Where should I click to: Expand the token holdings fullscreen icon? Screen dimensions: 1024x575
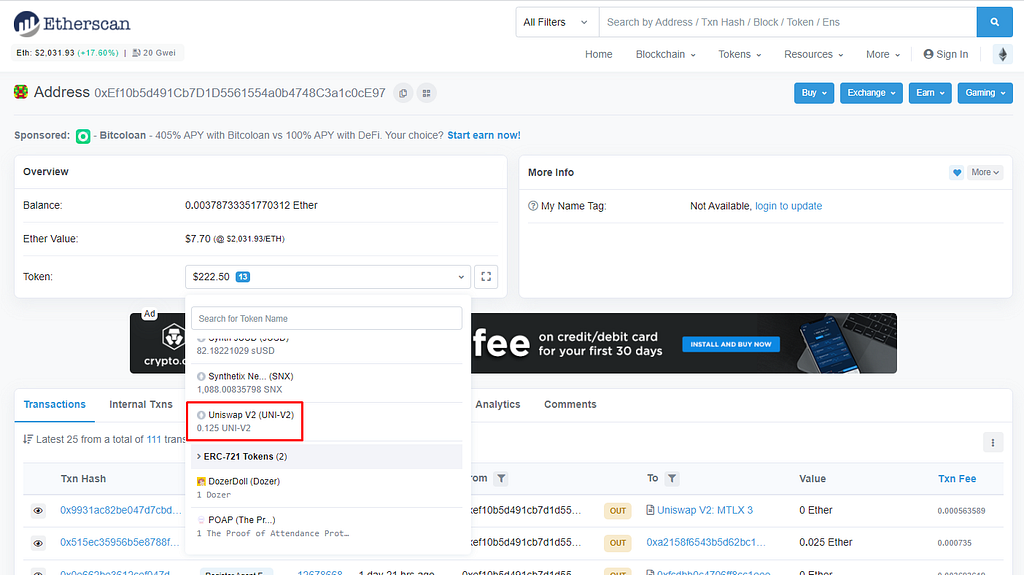pyautogui.click(x=486, y=276)
